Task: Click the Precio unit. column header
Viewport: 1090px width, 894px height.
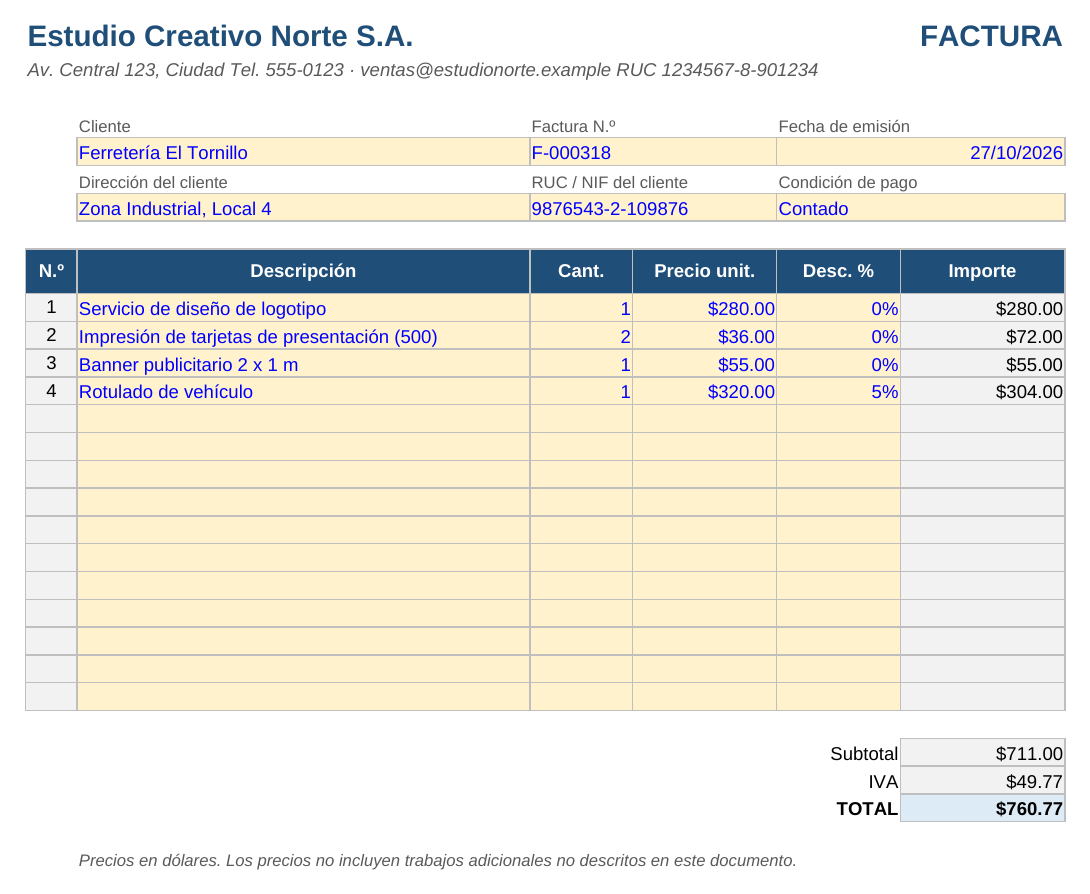Action: click(704, 271)
